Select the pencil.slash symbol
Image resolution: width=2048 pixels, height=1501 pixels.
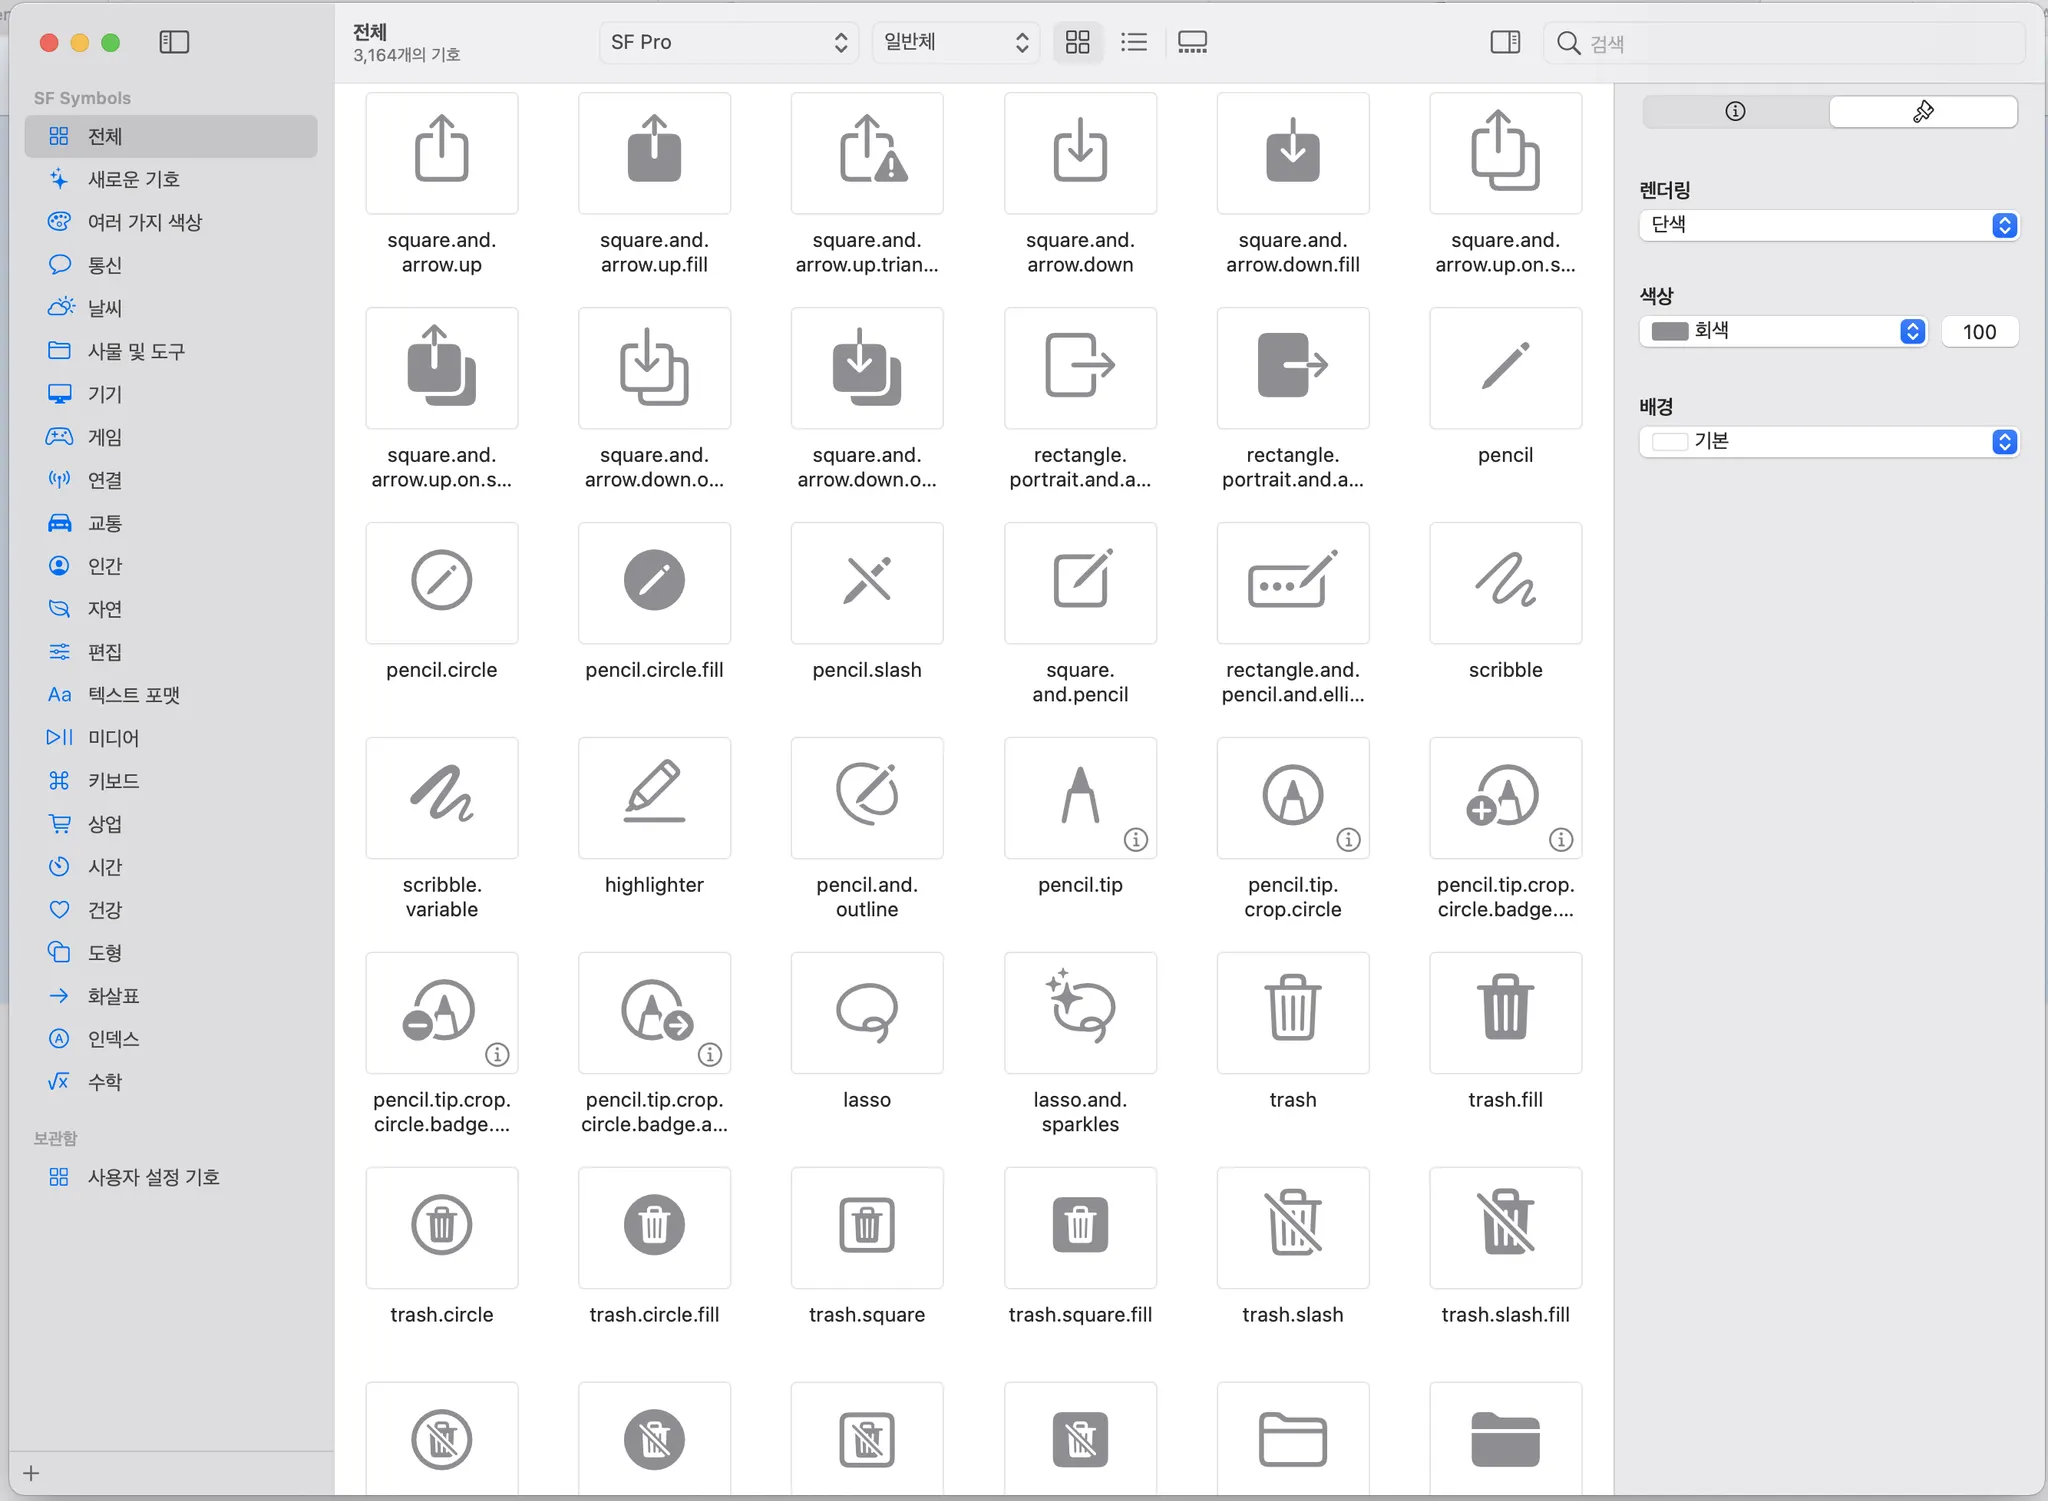(x=867, y=583)
